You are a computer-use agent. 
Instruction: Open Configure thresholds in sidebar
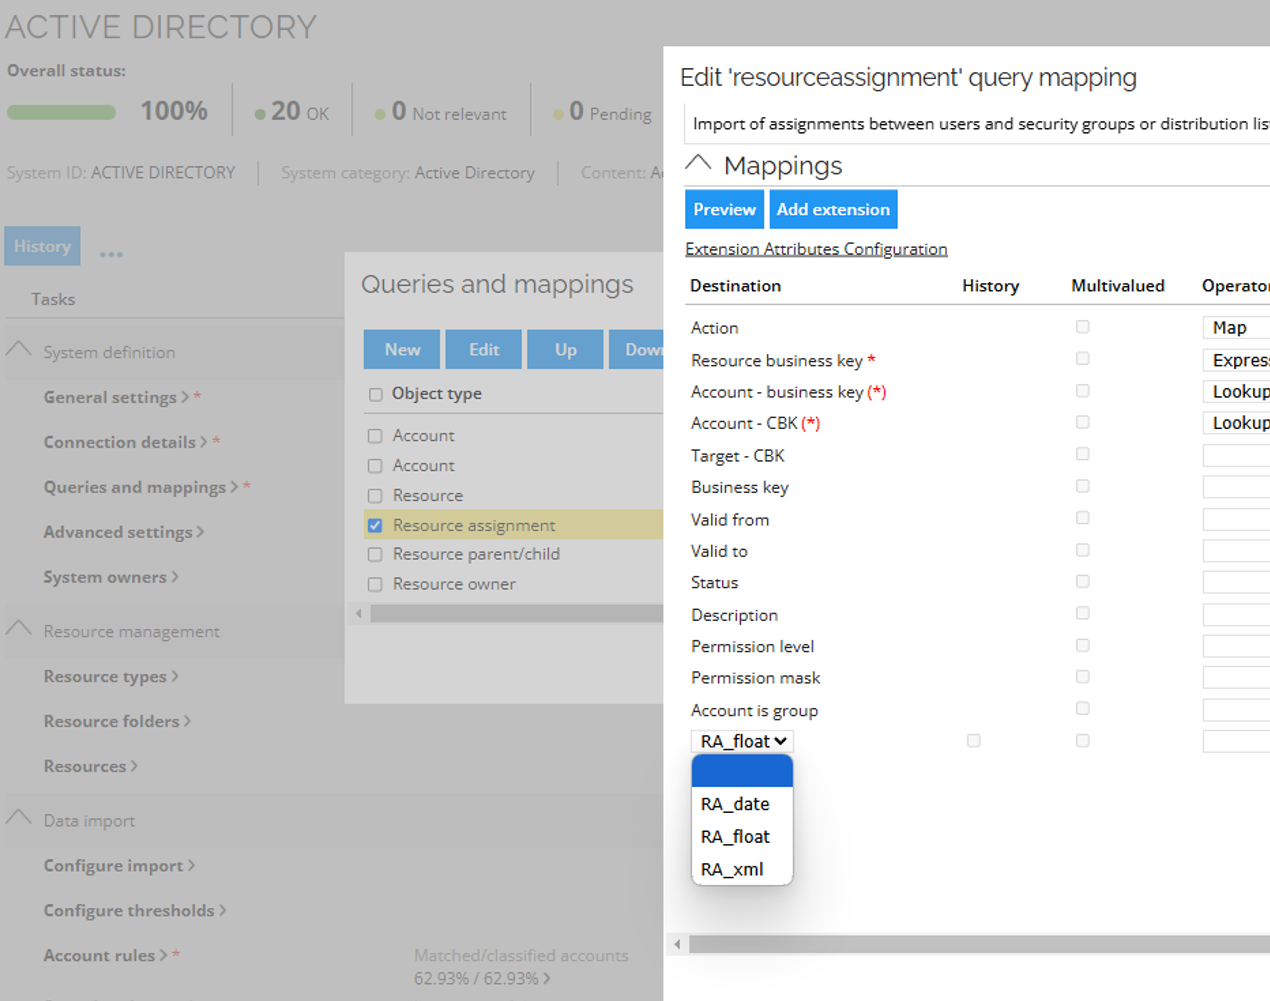tap(135, 910)
